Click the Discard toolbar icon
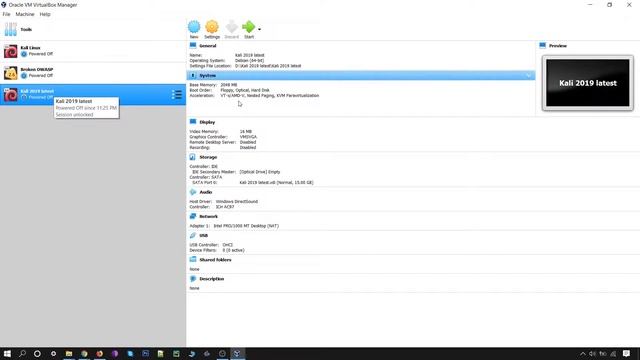This screenshot has width=640, height=360. click(231, 27)
